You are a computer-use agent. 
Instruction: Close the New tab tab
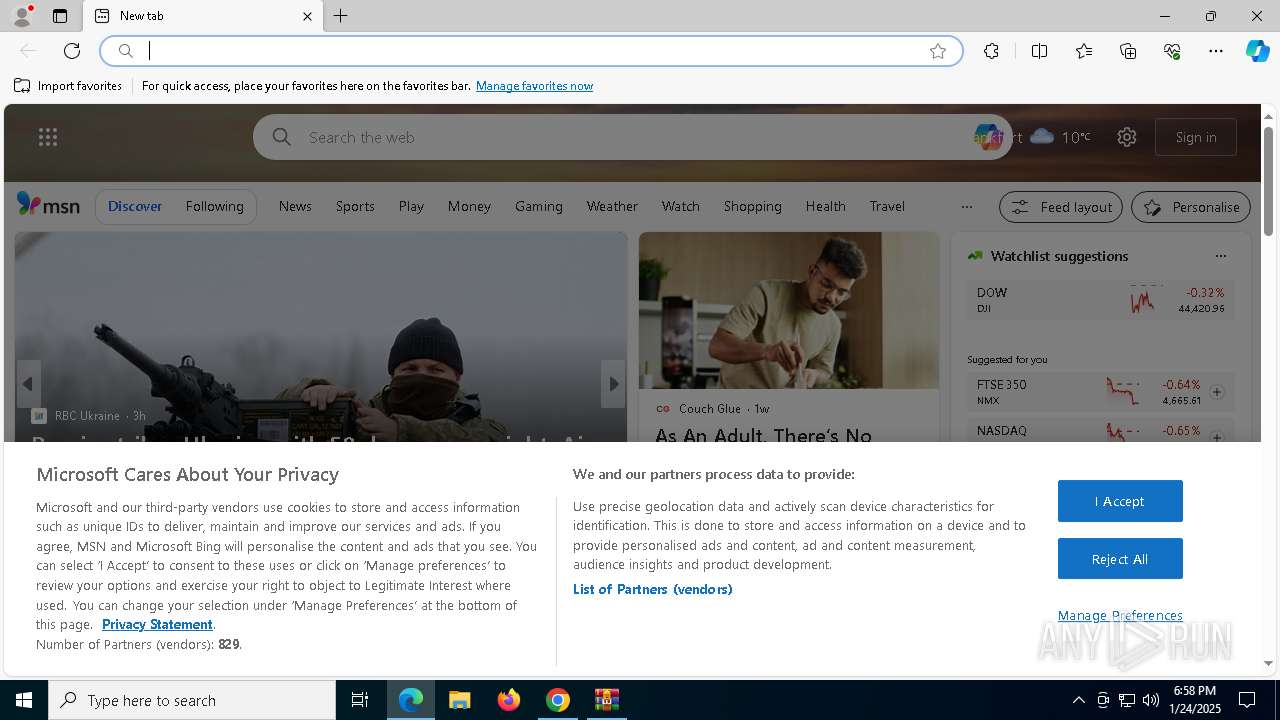pos(307,16)
